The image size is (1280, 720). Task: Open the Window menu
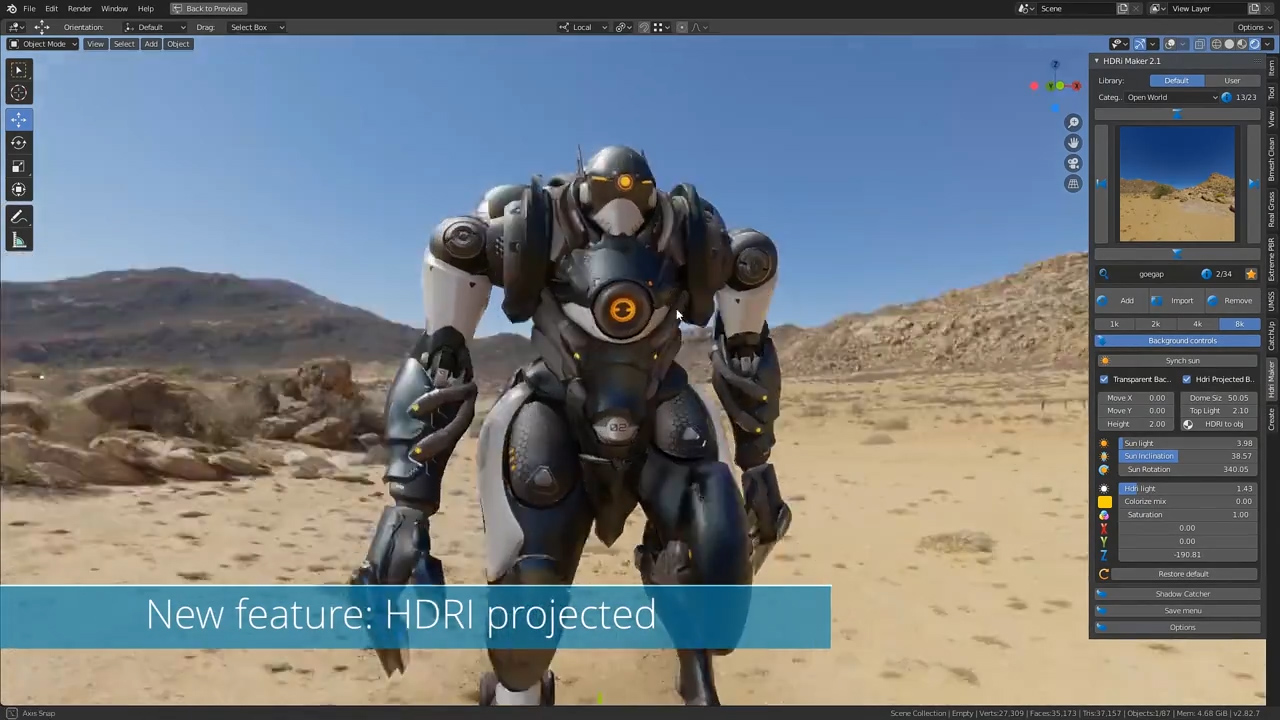(114, 8)
